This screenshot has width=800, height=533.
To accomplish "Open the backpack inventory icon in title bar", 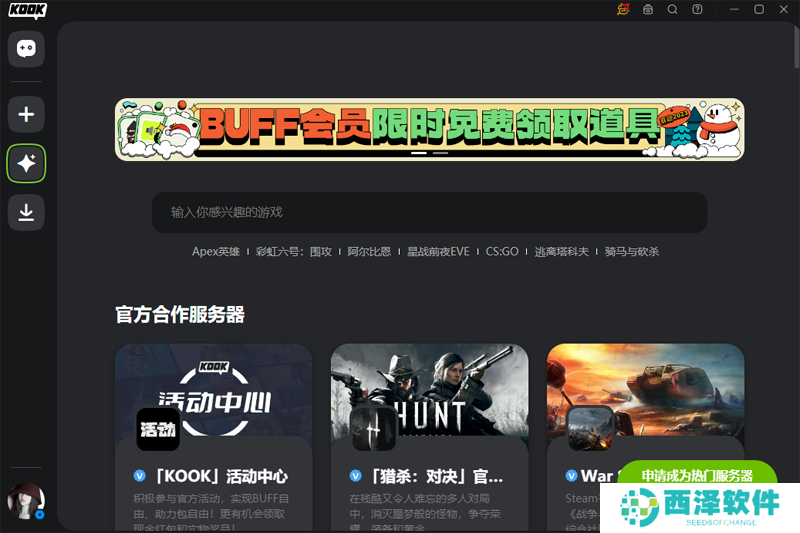I will tap(648, 9).
